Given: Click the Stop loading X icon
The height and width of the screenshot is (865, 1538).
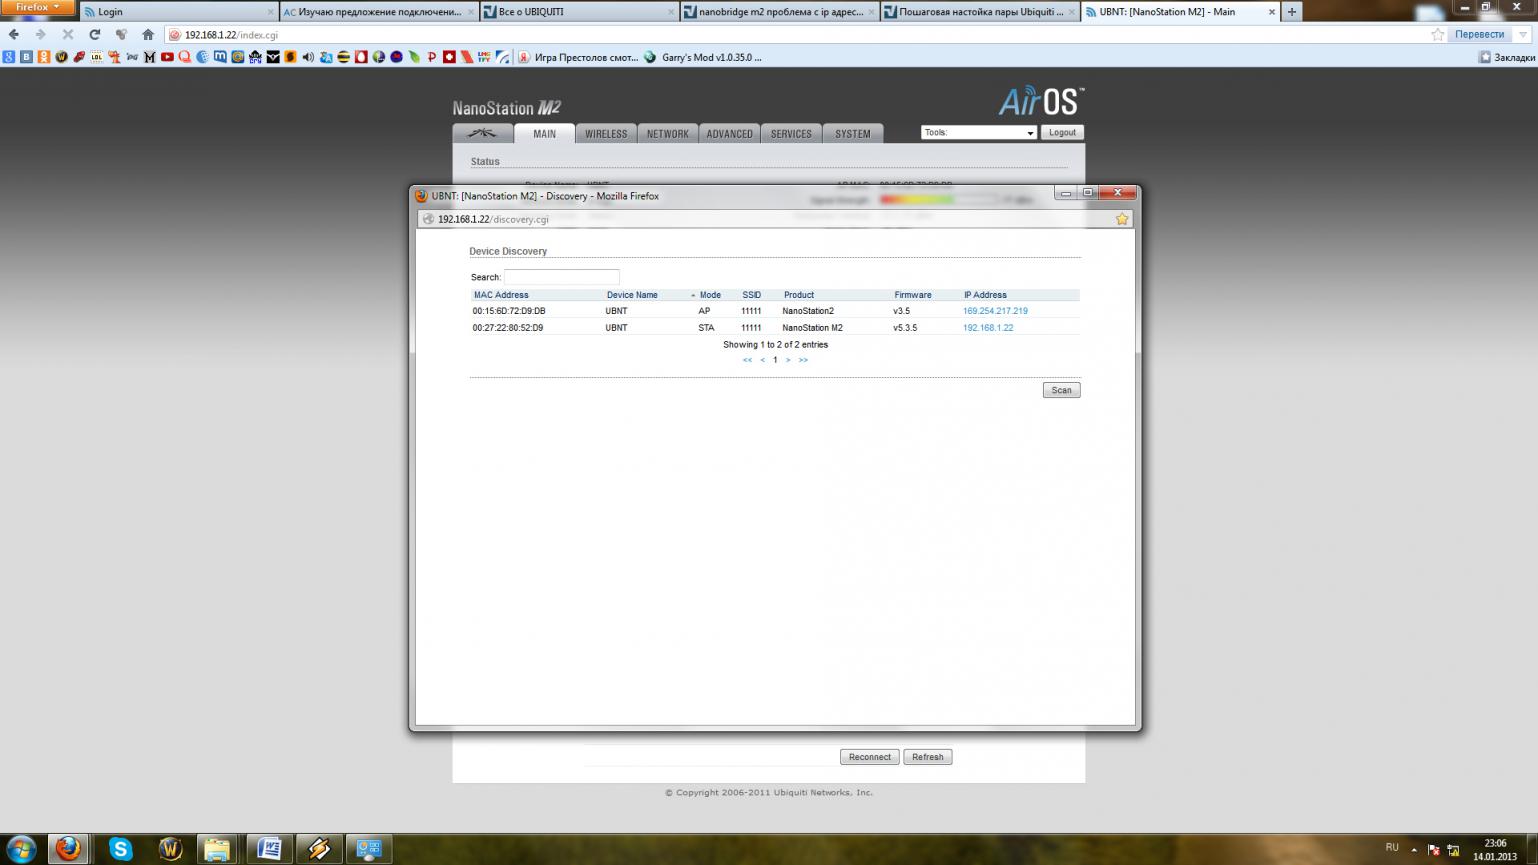Looking at the screenshot, I should [x=68, y=34].
